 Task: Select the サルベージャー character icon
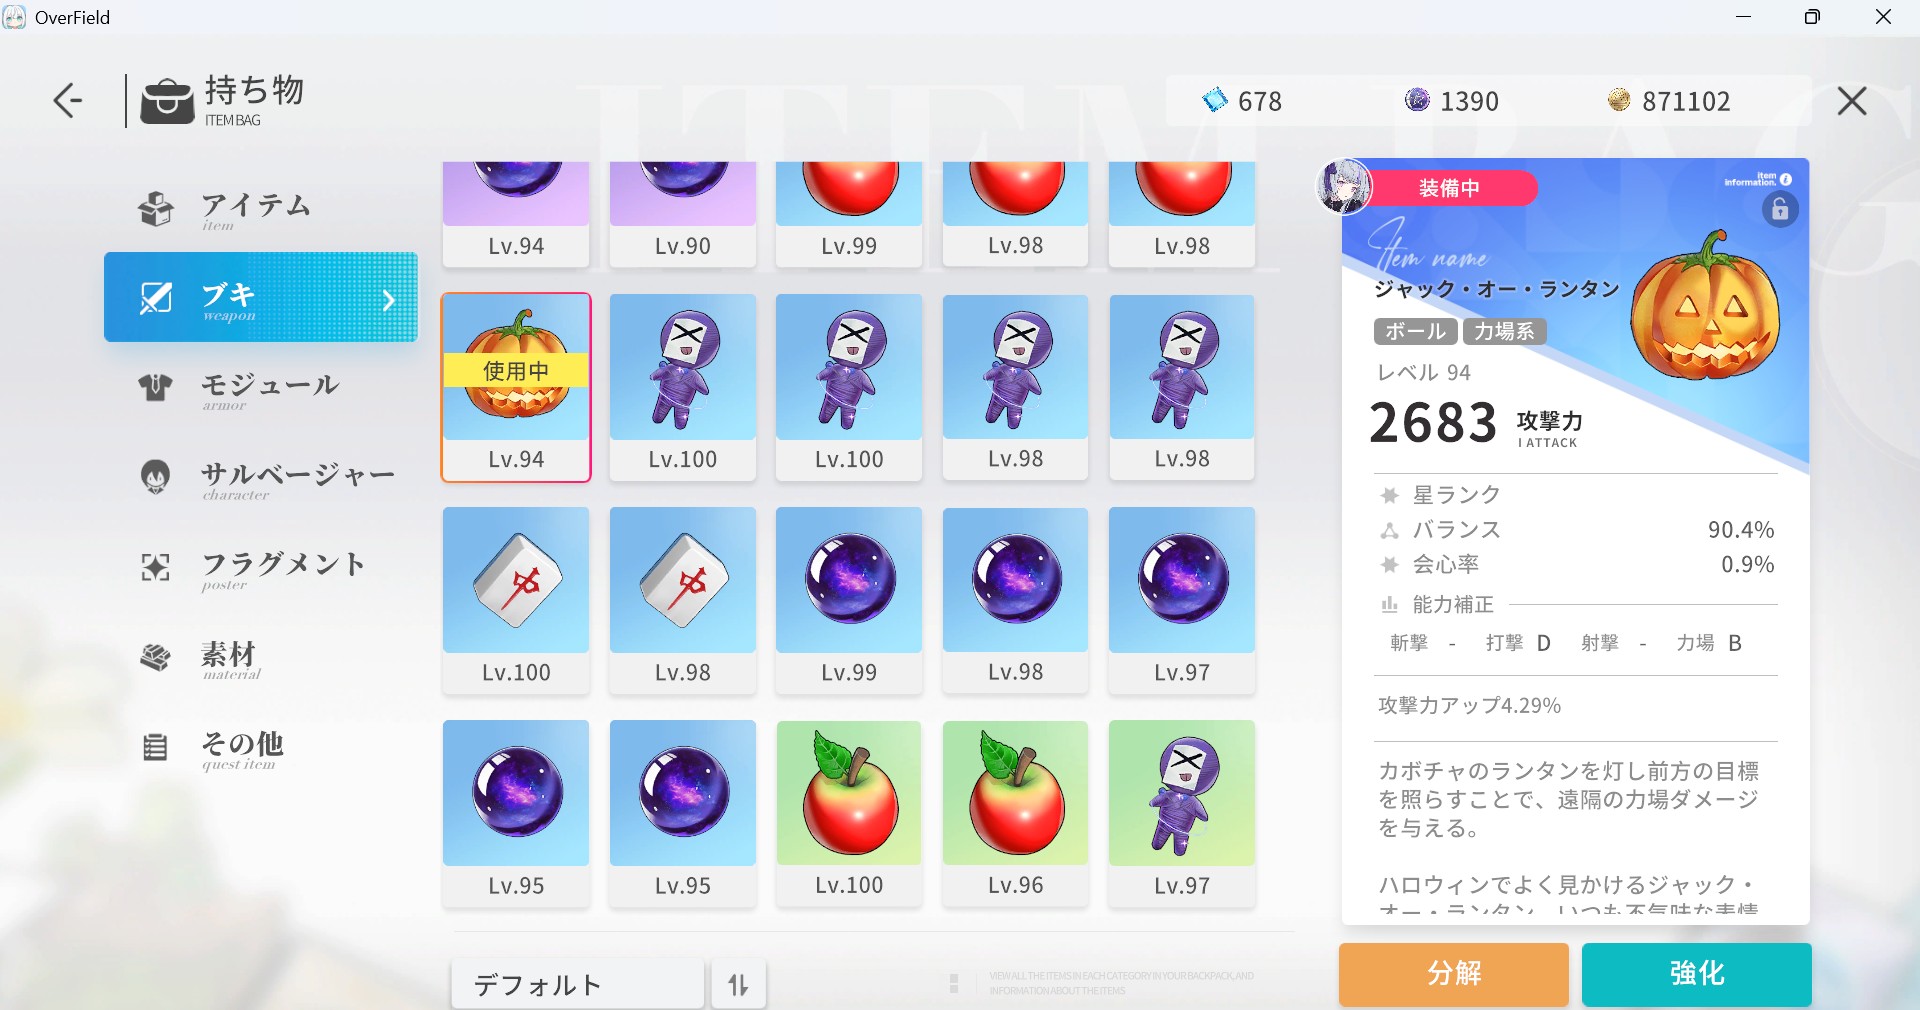tap(155, 477)
